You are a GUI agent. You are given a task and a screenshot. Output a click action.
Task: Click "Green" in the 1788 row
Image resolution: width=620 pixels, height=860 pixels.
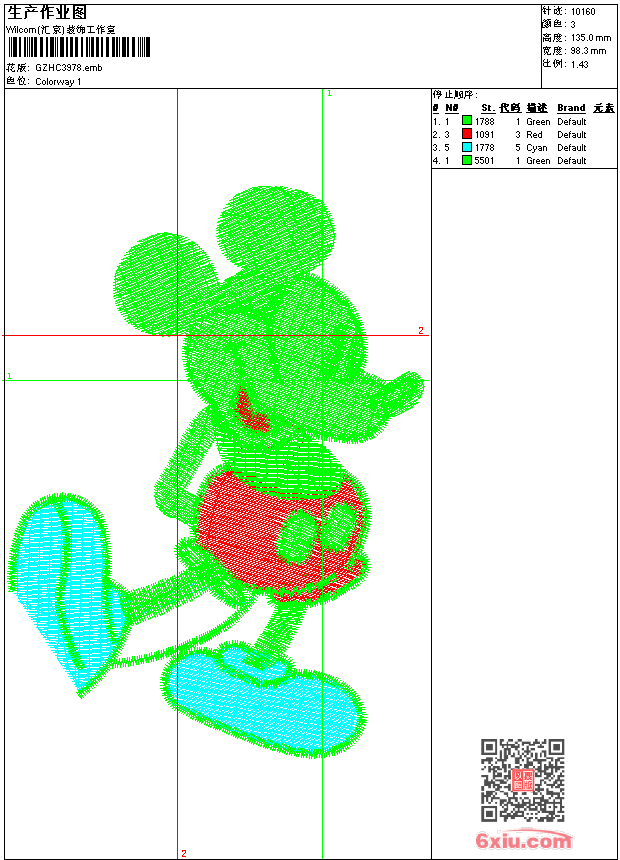pyautogui.click(x=538, y=121)
